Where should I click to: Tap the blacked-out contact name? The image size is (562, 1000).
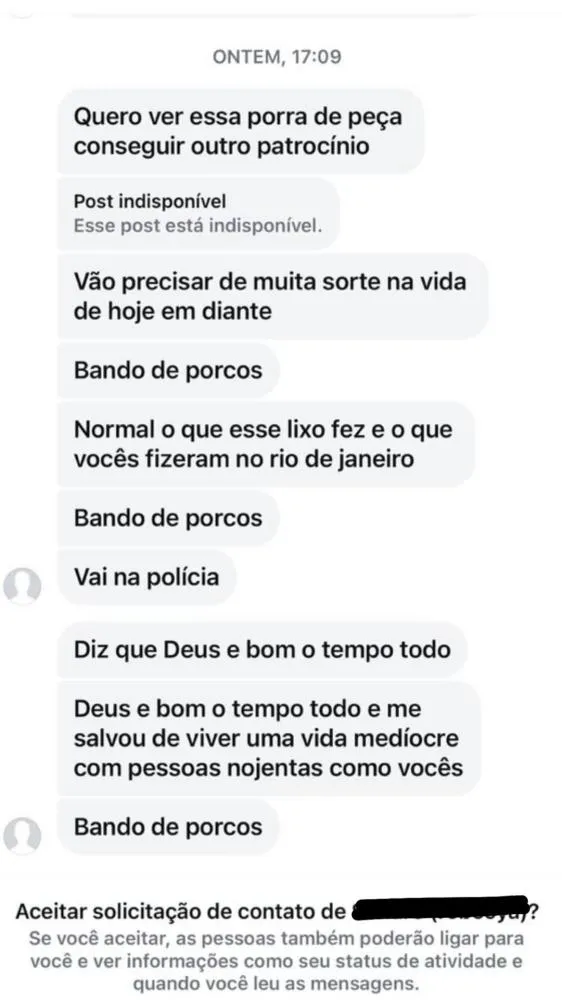pyautogui.click(x=440, y=910)
